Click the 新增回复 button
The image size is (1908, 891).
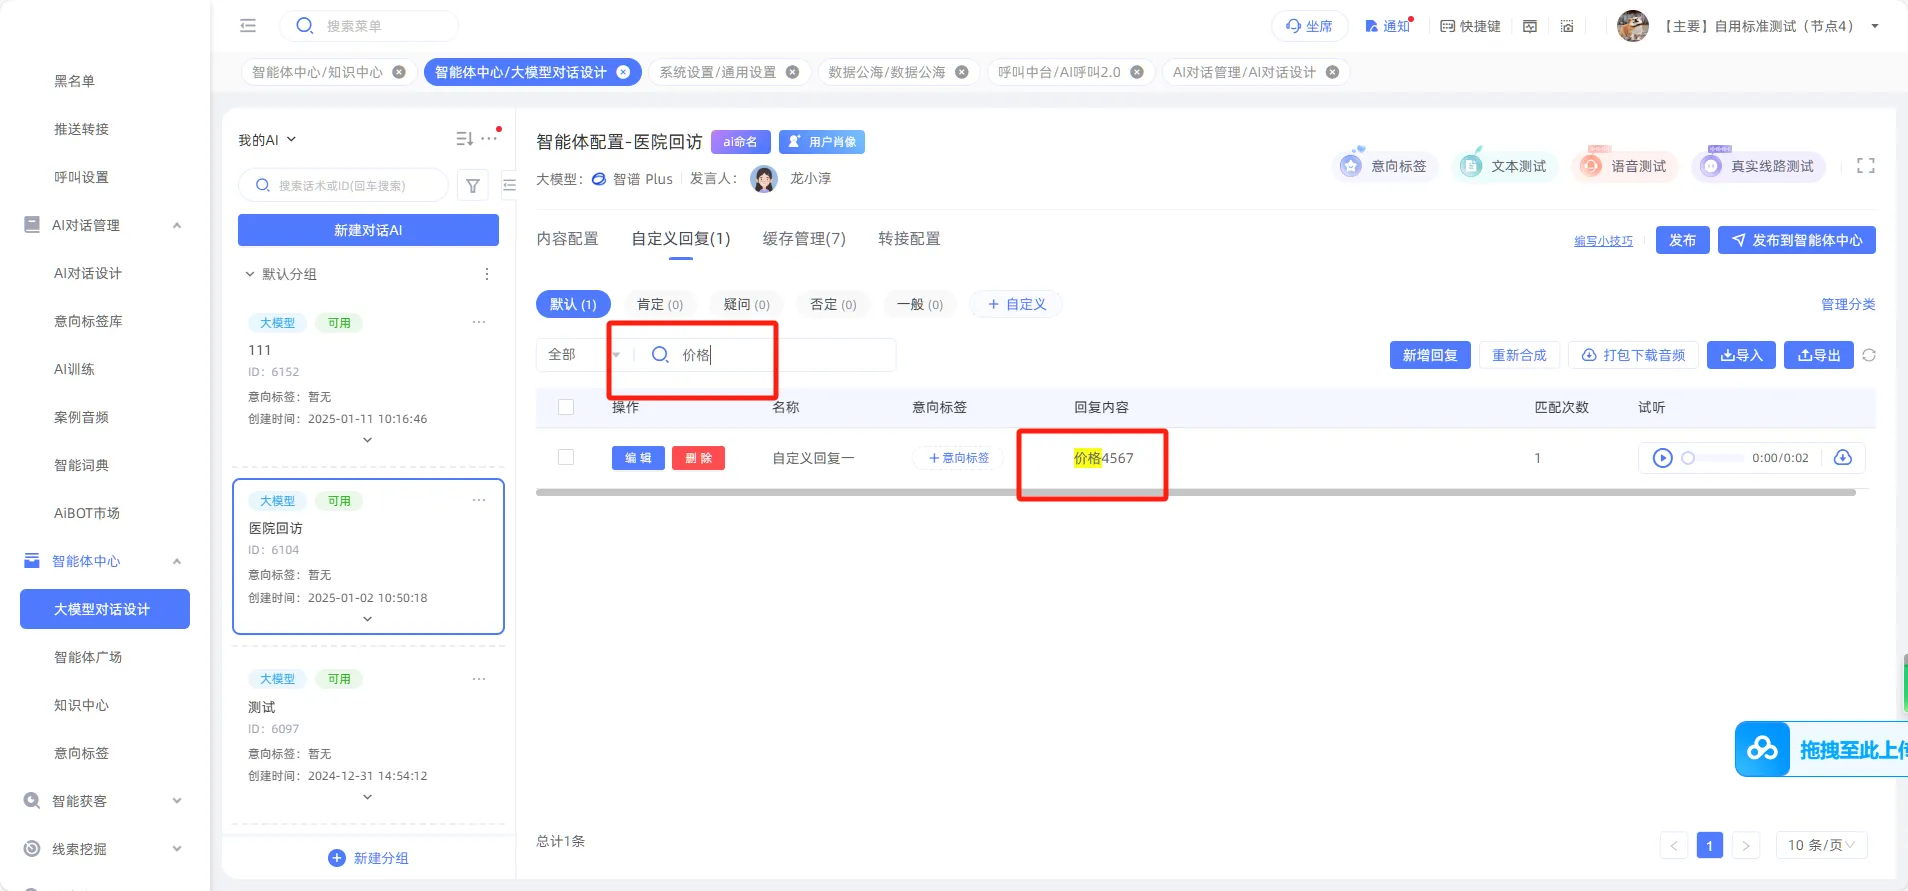(x=1430, y=355)
